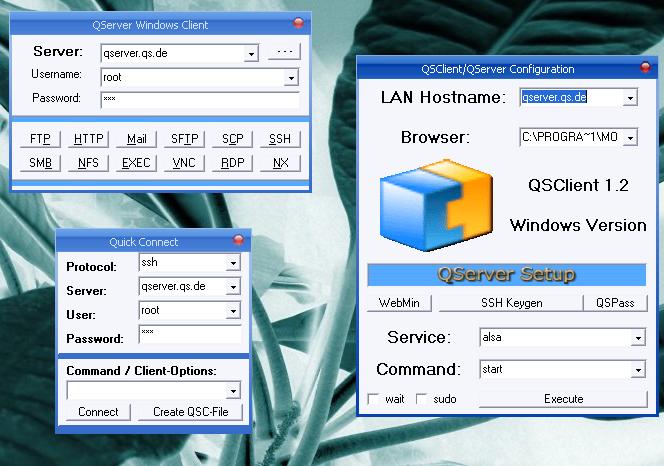Open the Browser path dropdown
Viewport: 664px width, 466px height.
(x=630, y=138)
